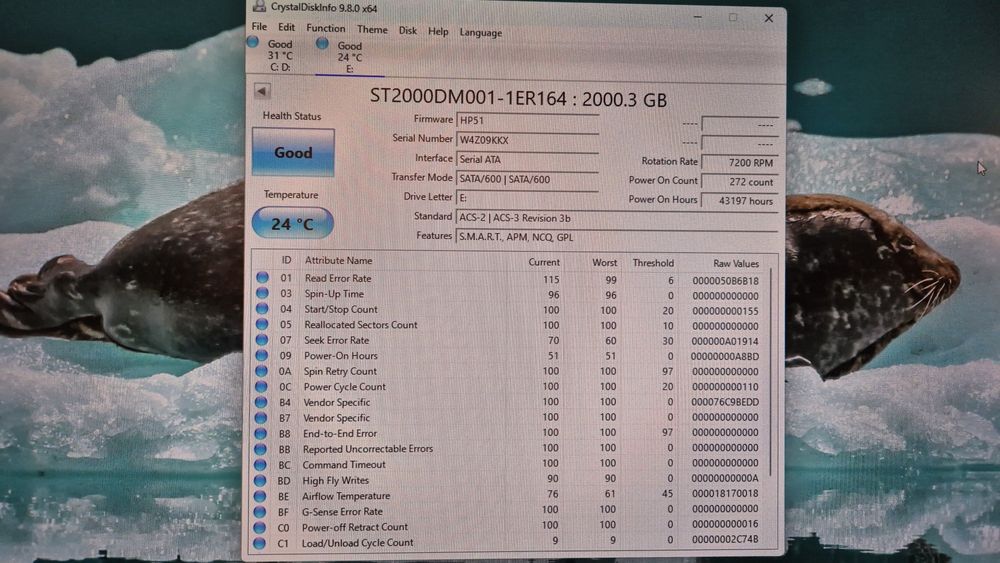Click the Power On Hours 43197 hours field
The image size is (1000, 563).
740,201
